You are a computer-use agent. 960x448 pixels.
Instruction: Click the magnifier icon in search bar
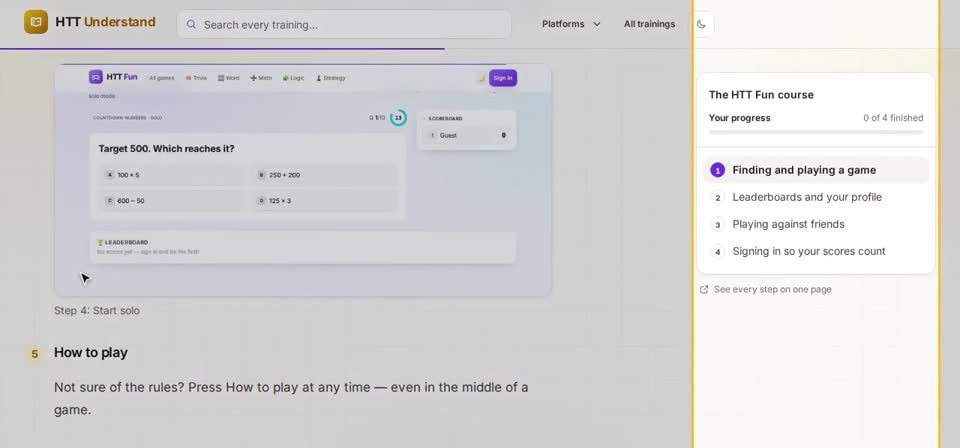pos(192,24)
